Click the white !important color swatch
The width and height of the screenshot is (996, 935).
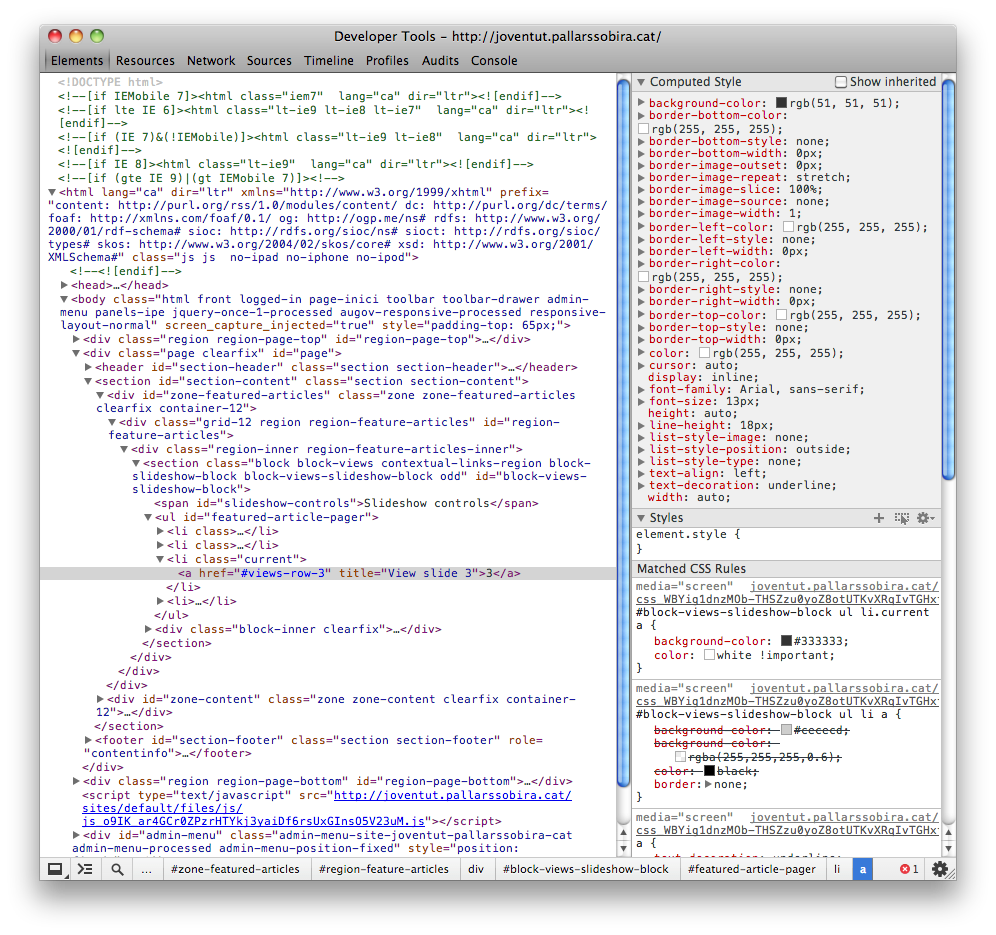pos(710,655)
